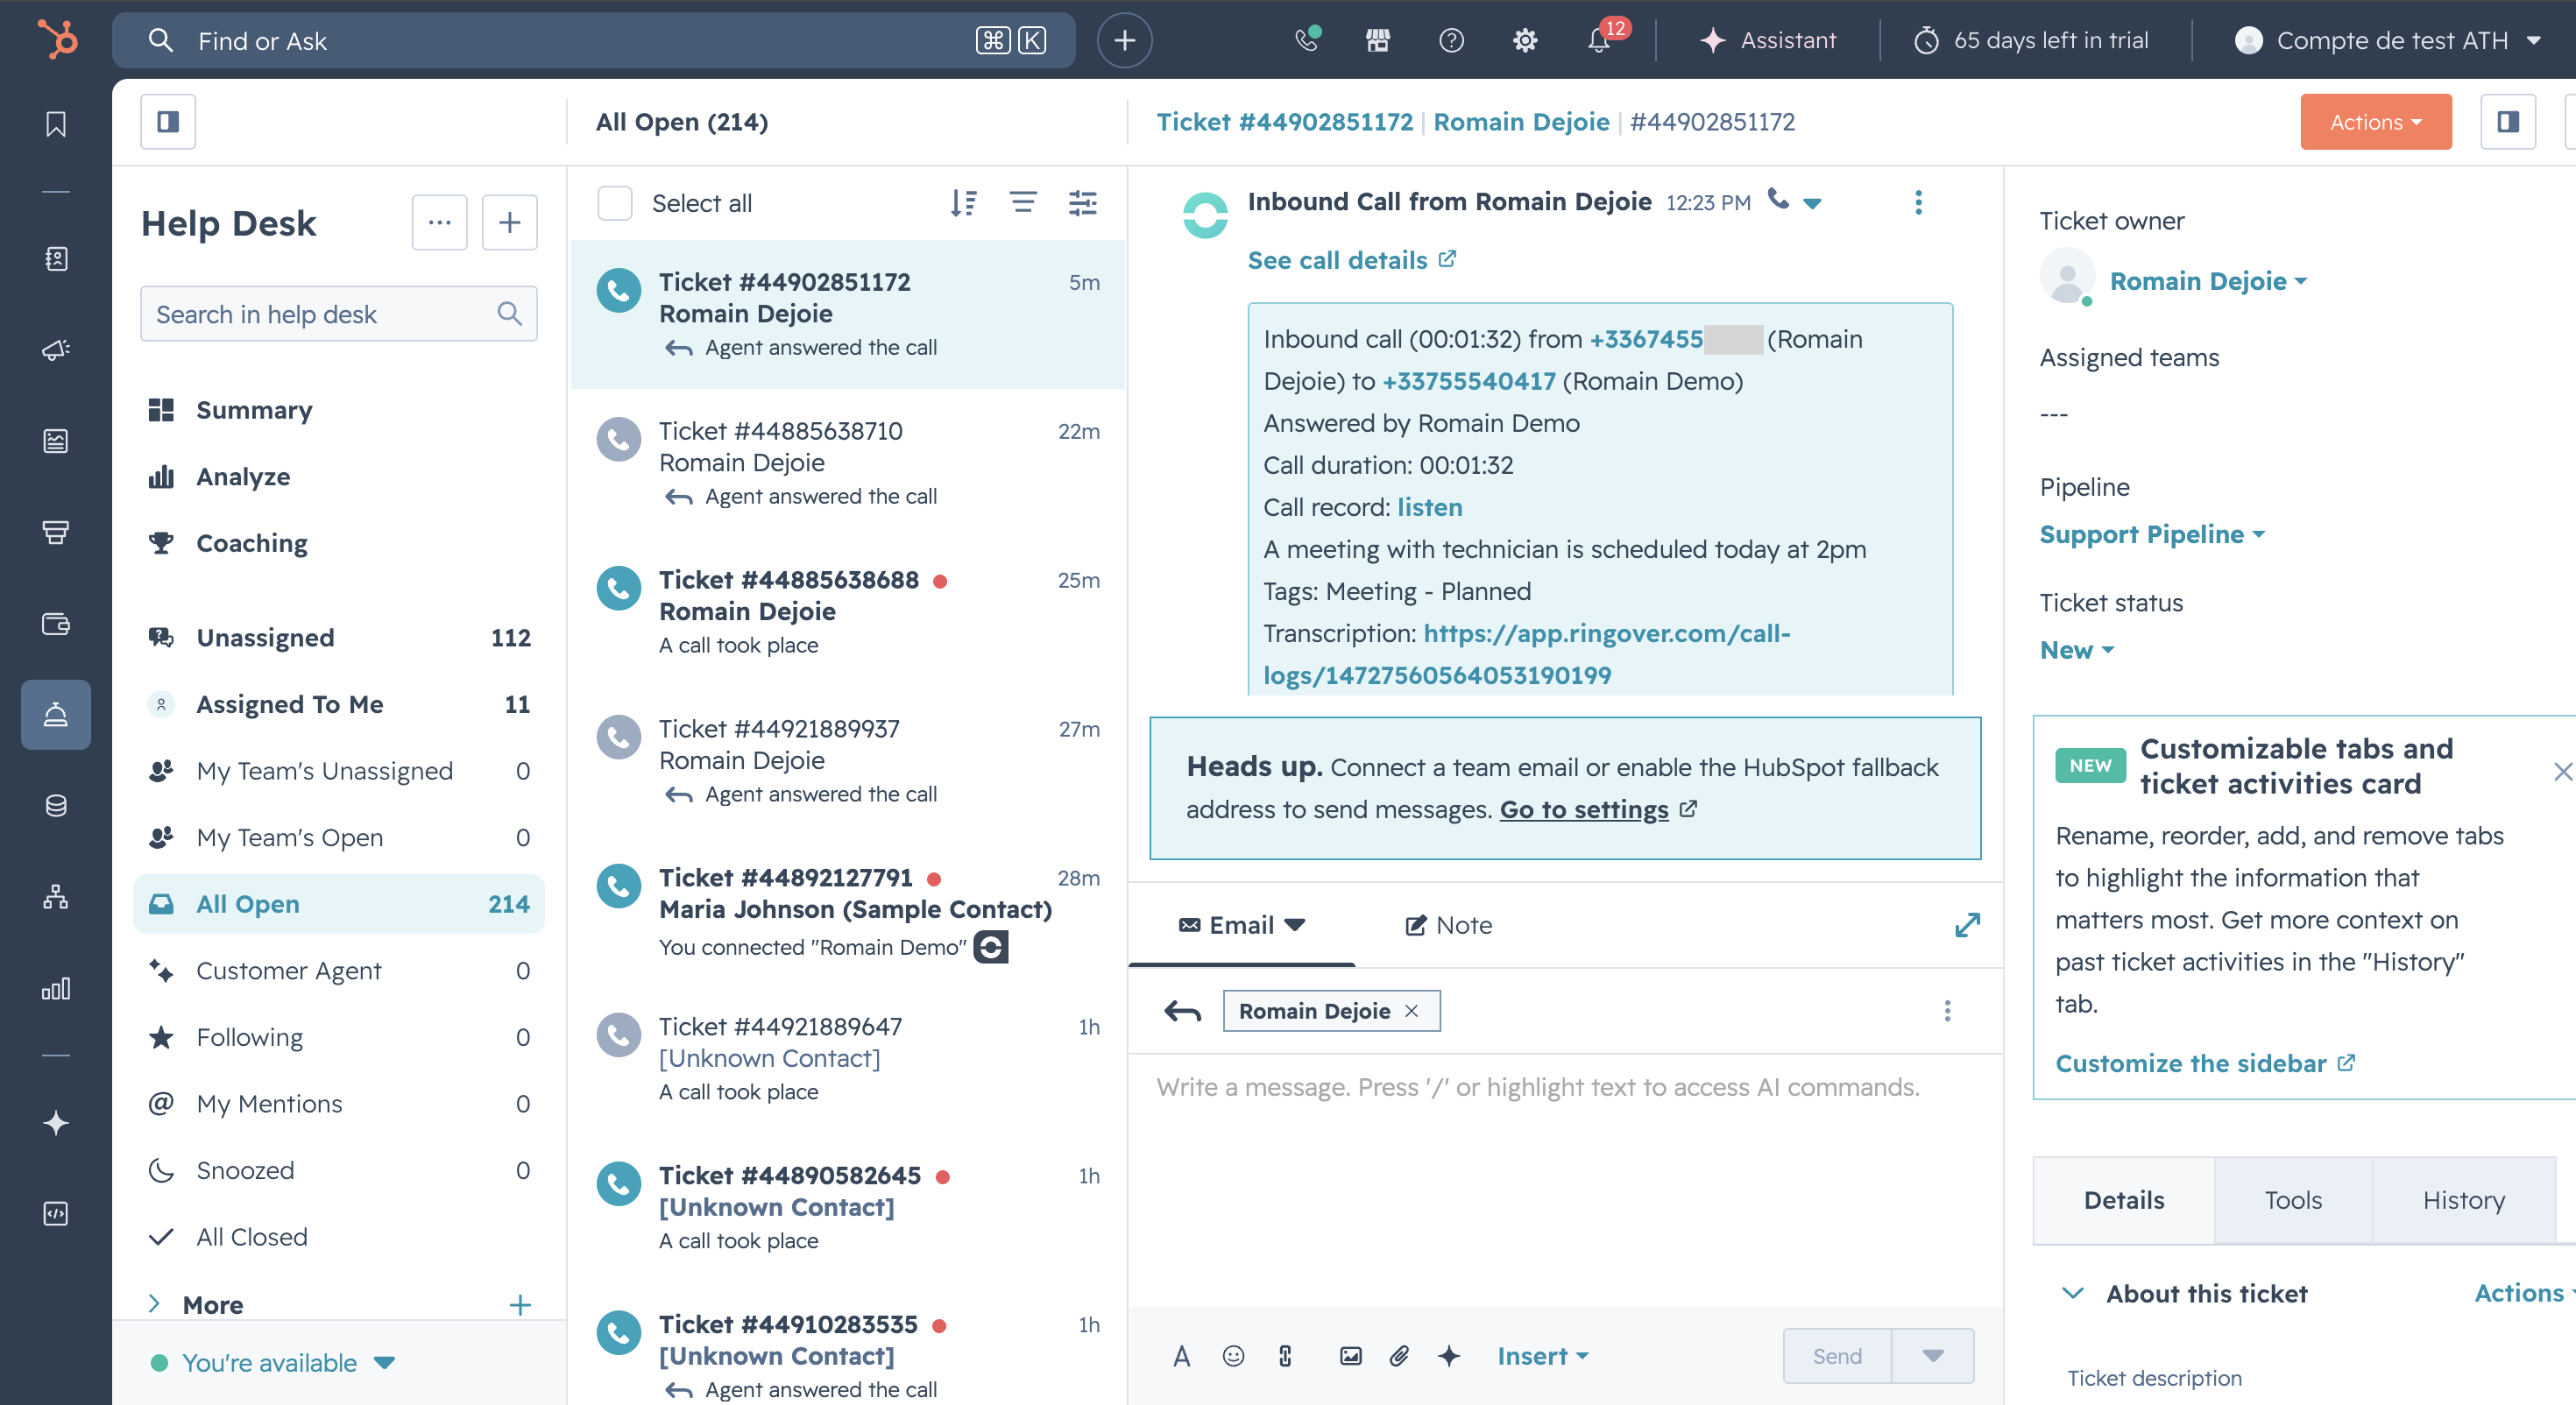This screenshot has height=1405, width=2576.
Task: Click the settings gear icon
Action: click(x=1524, y=40)
